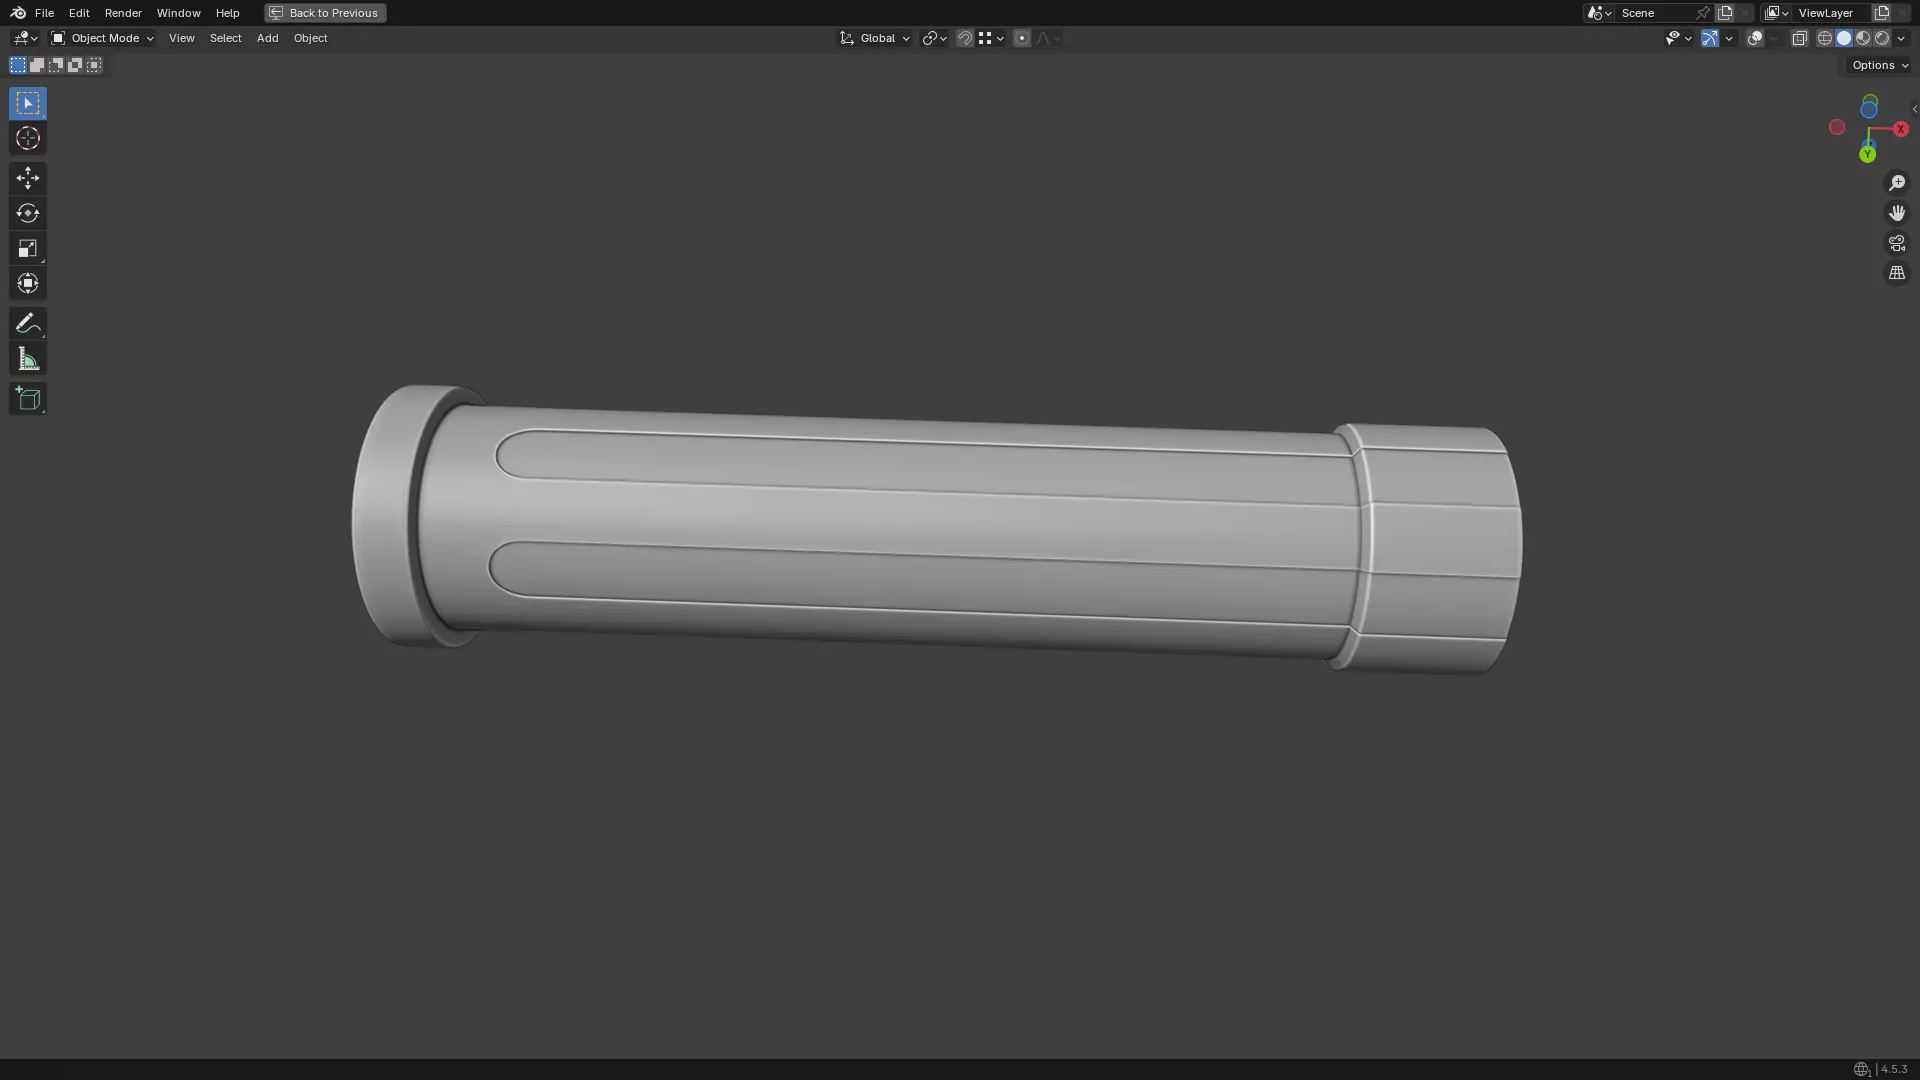Click the new scene icon
The image size is (1920, 1080).
pyautogui.click(x=1725, y=13)
